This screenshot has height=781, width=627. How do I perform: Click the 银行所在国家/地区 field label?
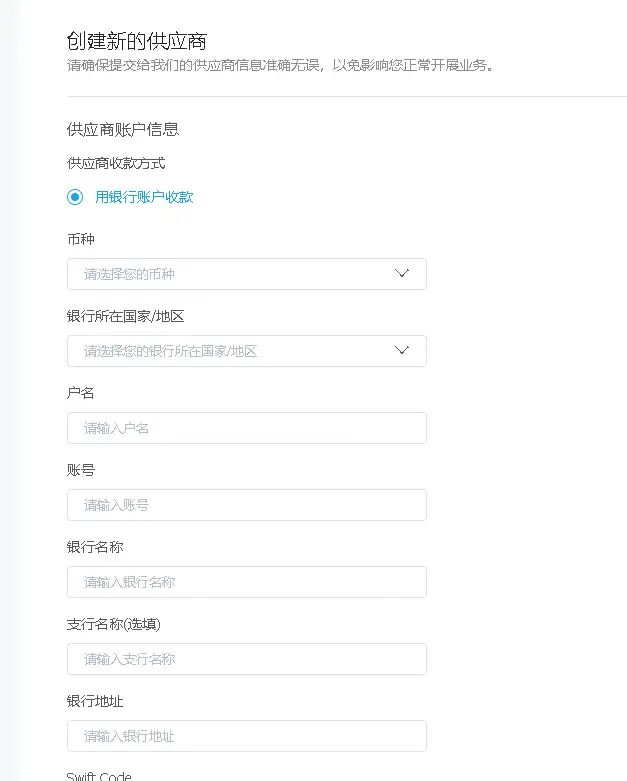pos(126,316)
